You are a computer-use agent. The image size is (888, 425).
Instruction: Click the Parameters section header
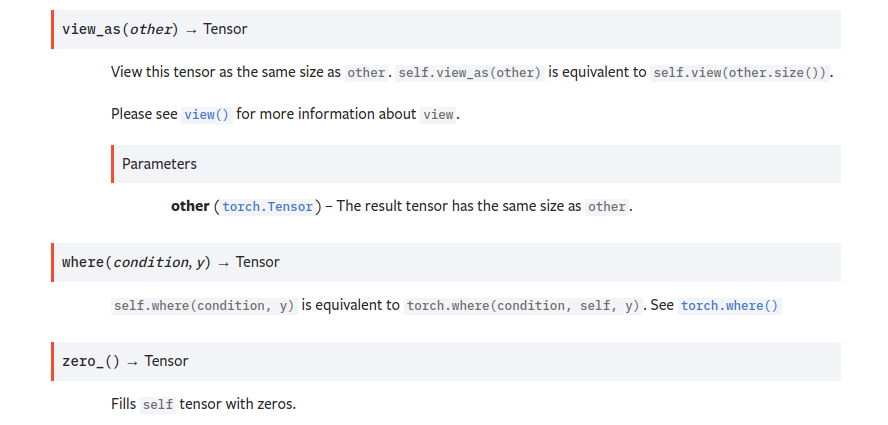160,164
